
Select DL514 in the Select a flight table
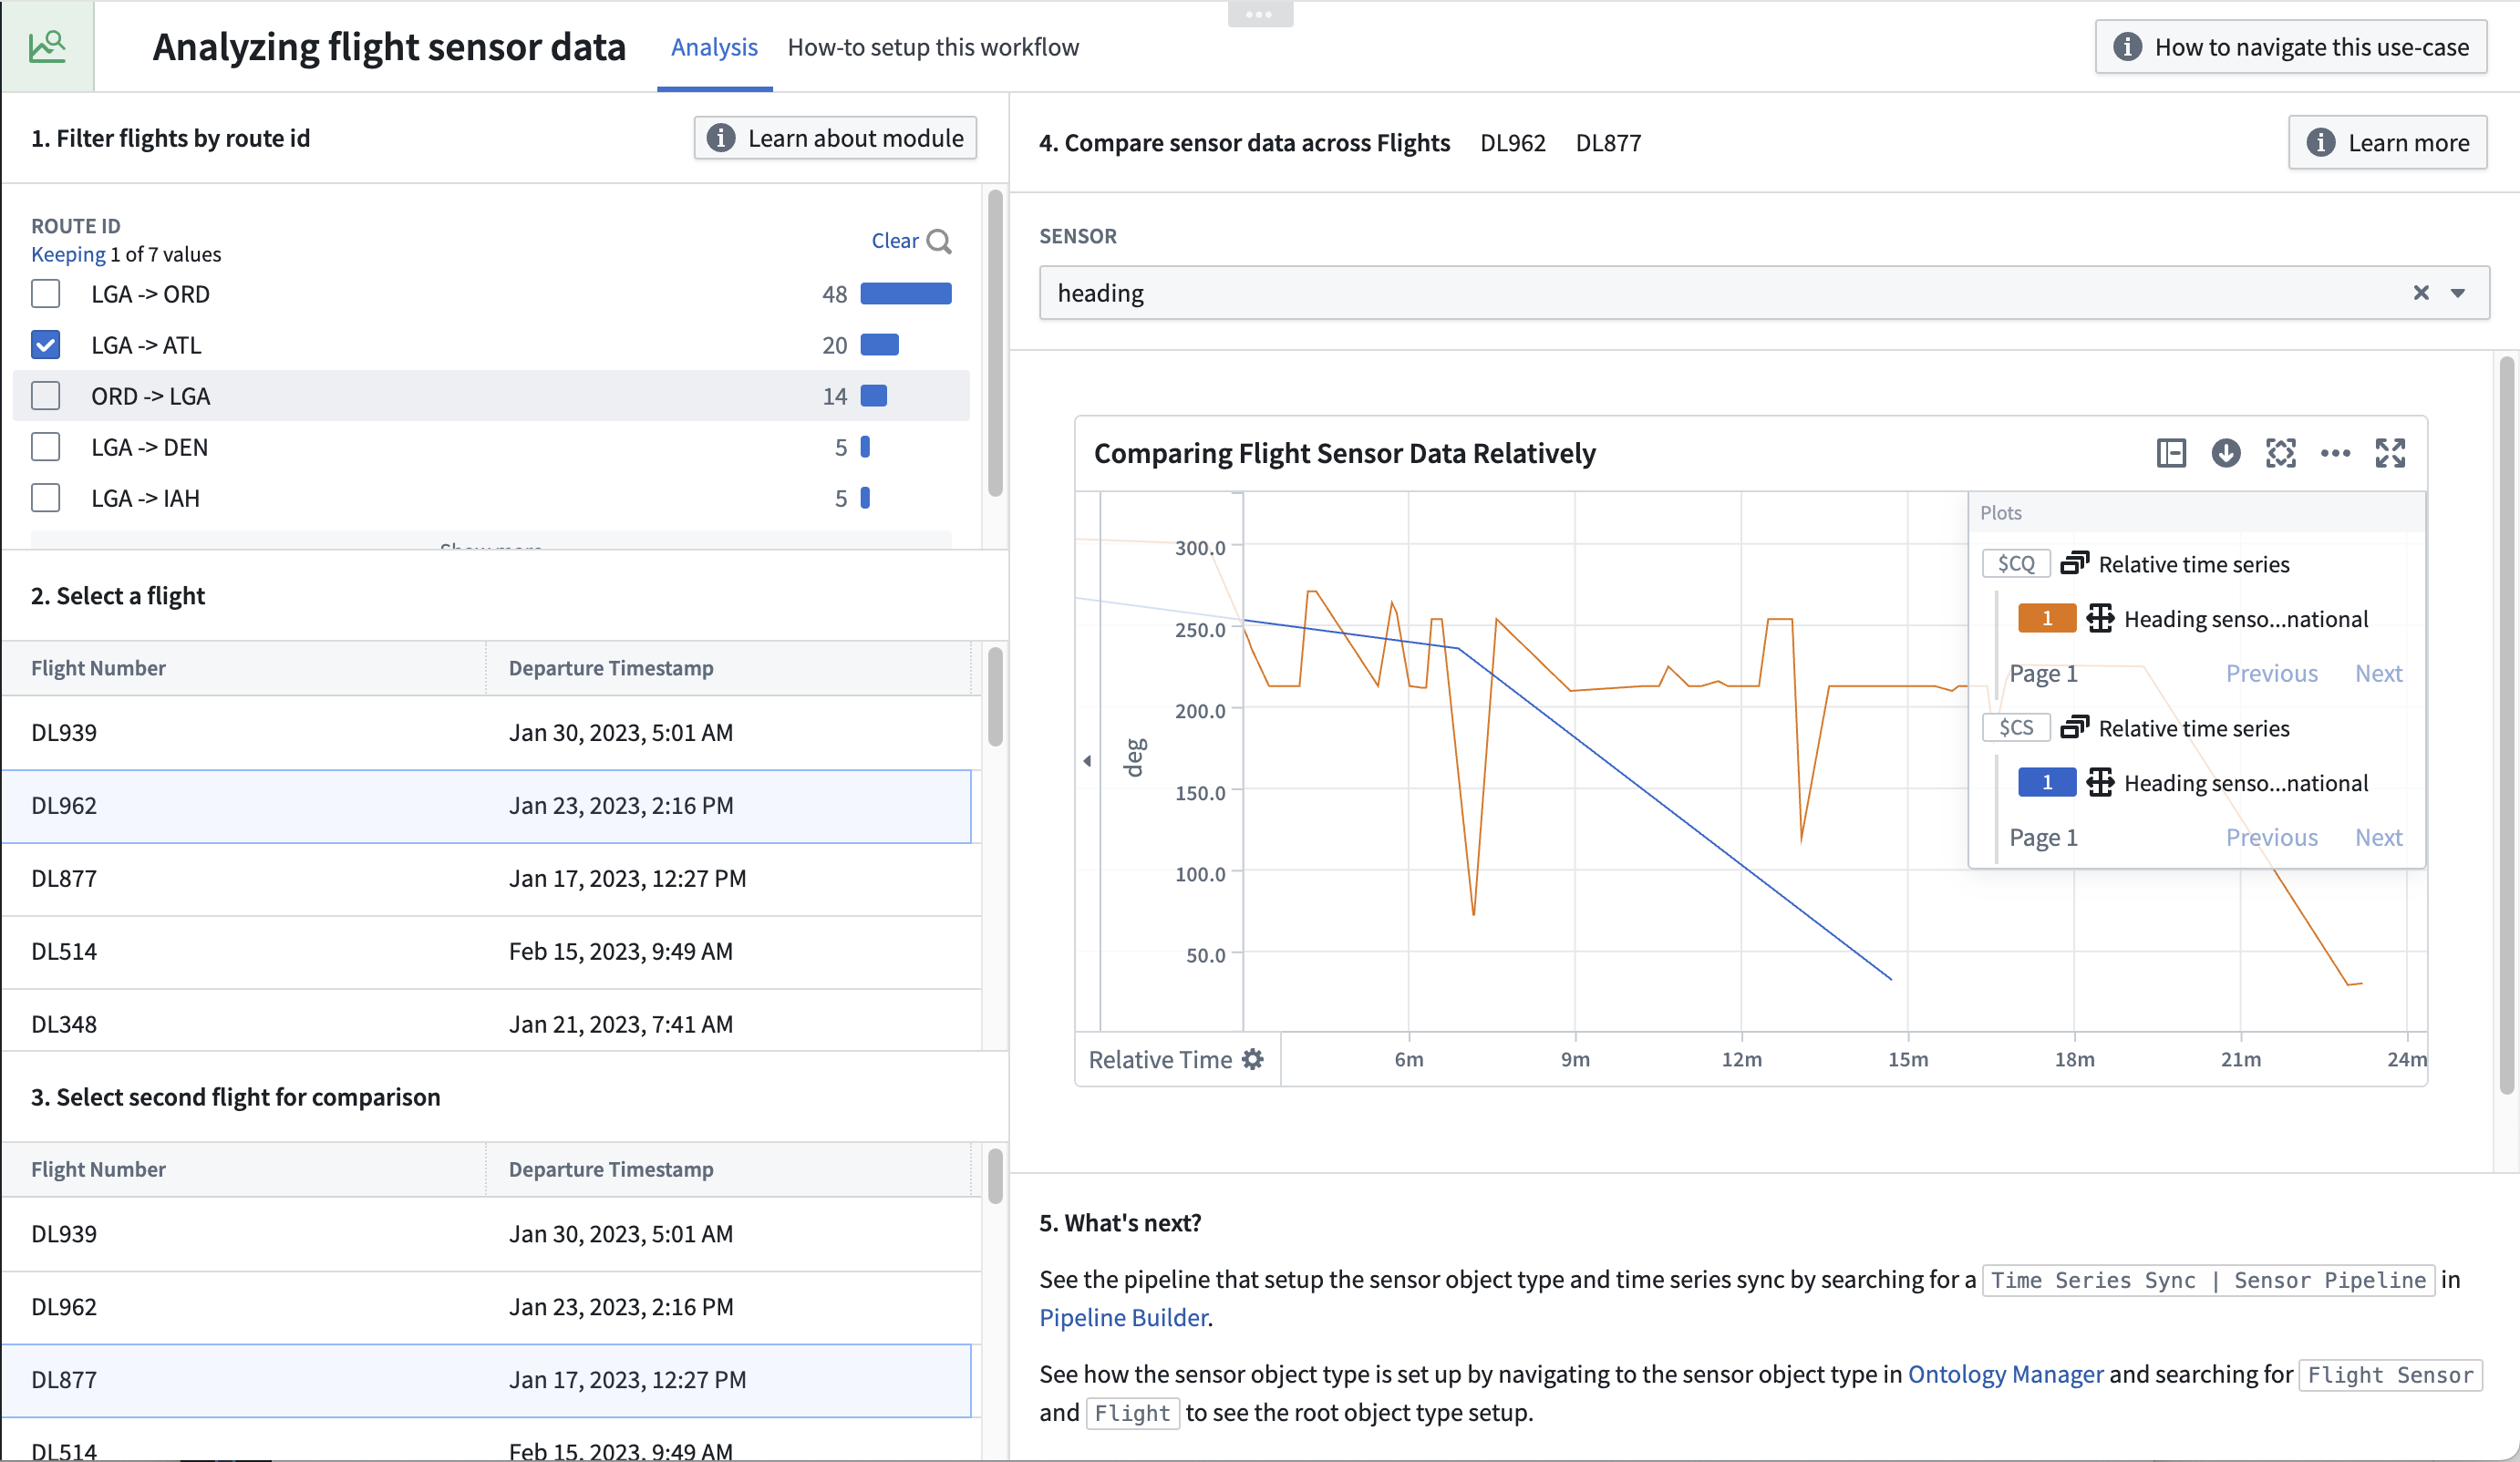487,951
